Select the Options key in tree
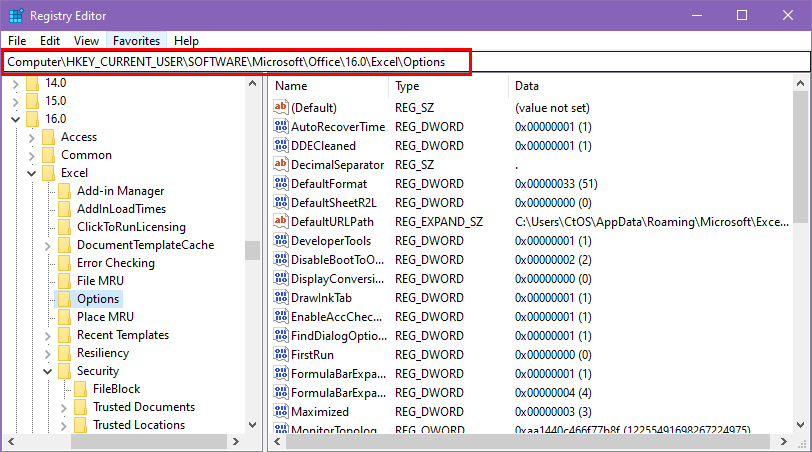812x452 pixels. tap(98, 299)
